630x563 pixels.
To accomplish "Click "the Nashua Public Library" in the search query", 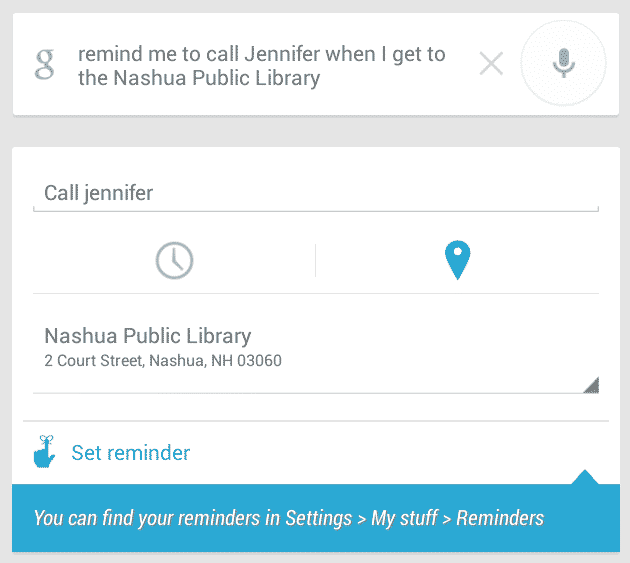I will pos(199,78).
